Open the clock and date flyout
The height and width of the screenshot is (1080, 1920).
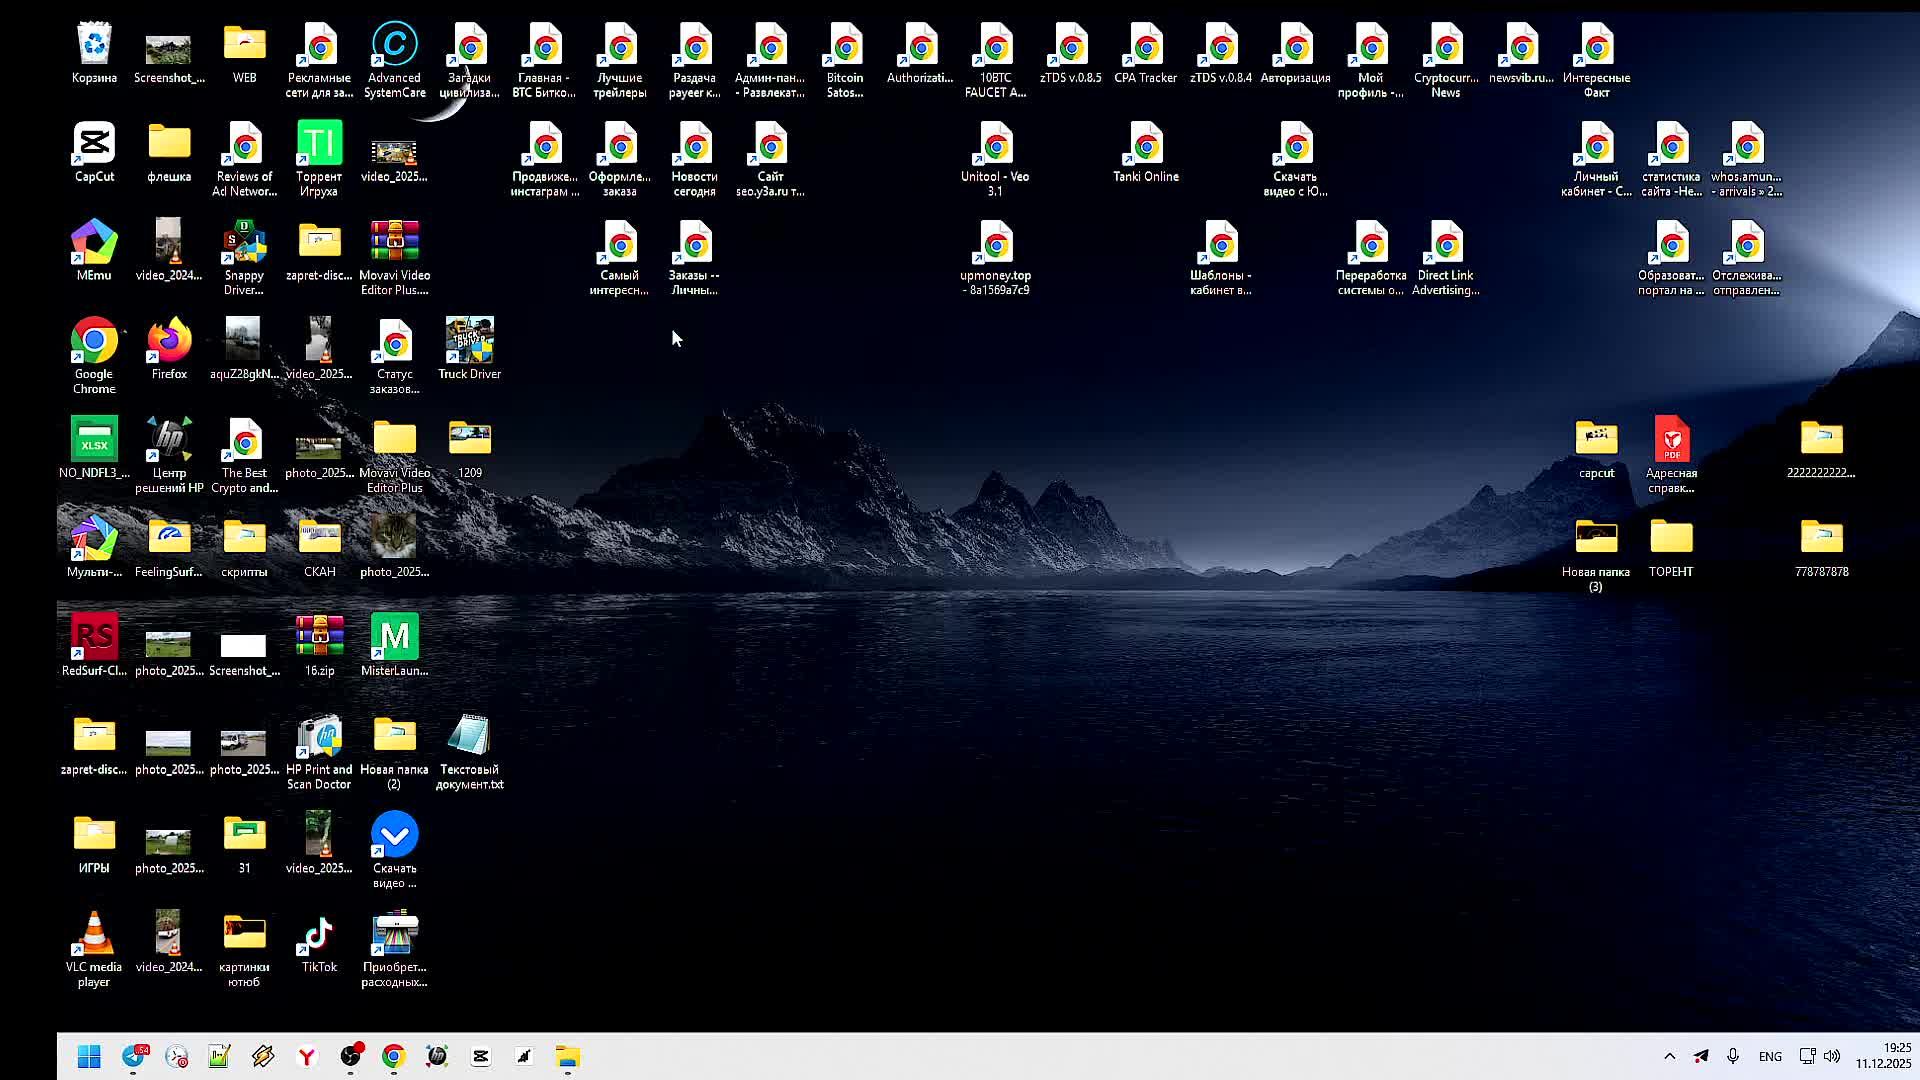pos(1883,1056)
